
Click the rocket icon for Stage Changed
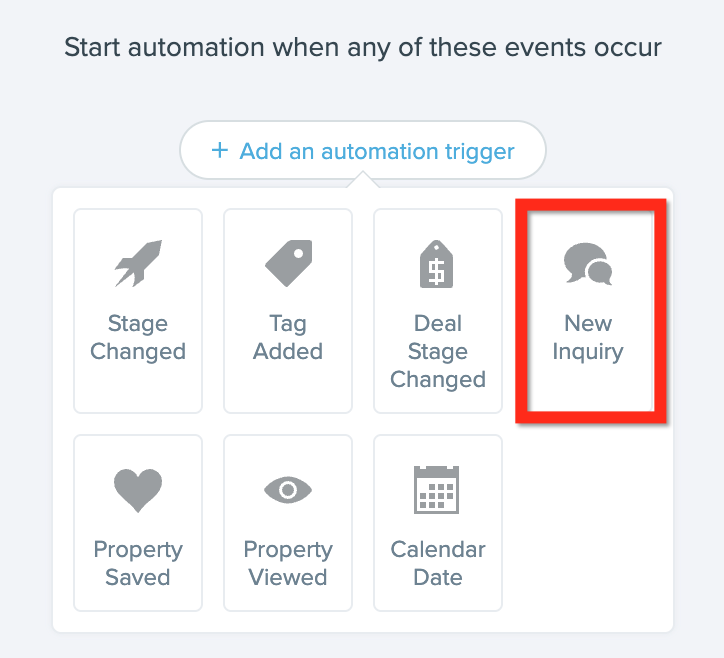point(138,263)
